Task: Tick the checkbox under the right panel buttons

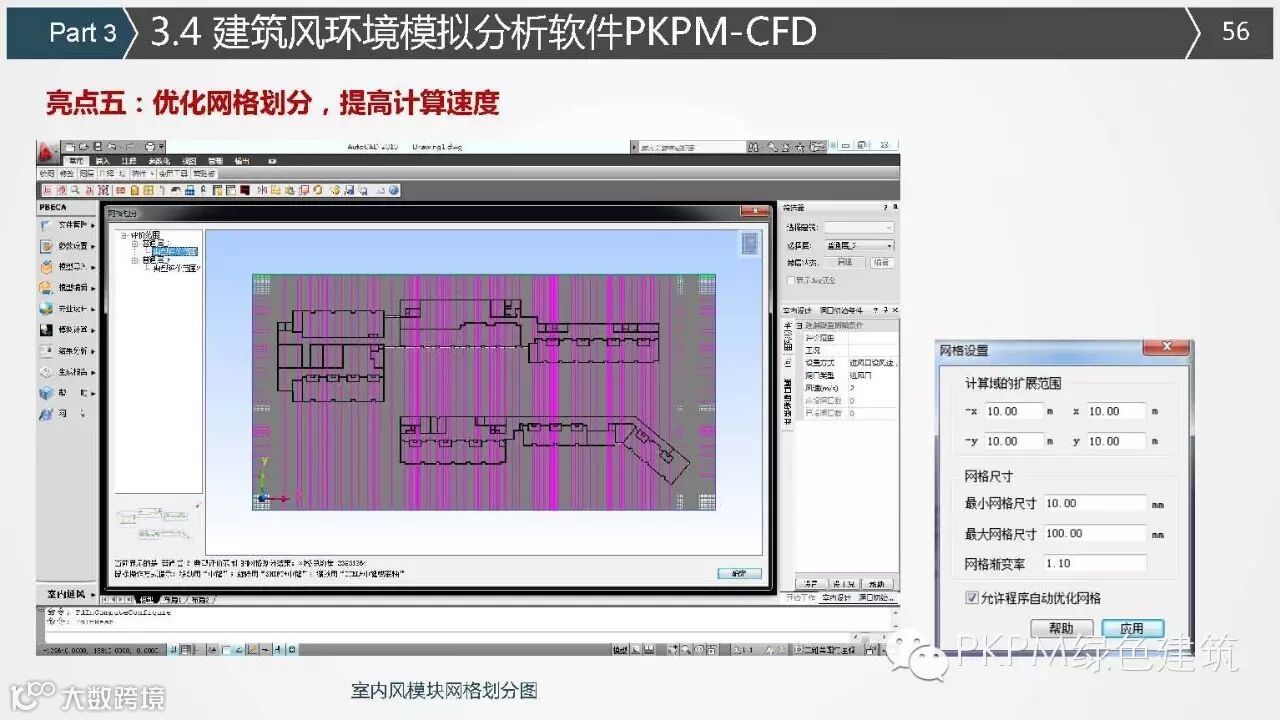Action: 790,280
